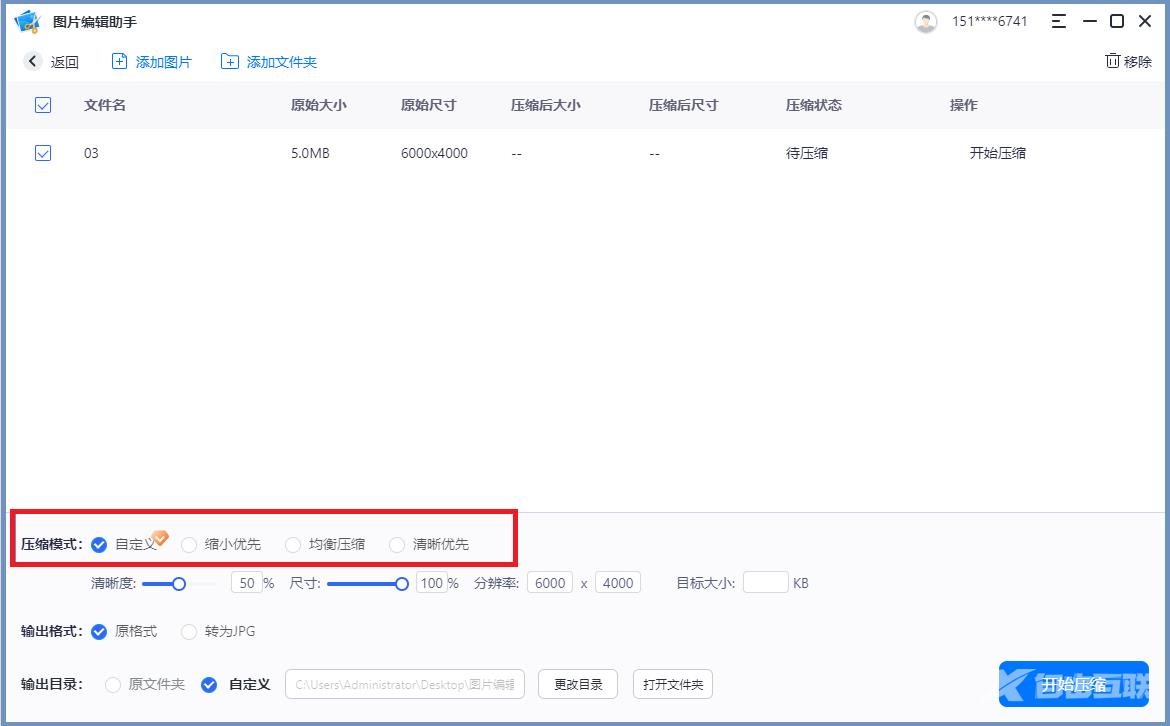Click the back arrow icon beside 返回

click(33, 62)
